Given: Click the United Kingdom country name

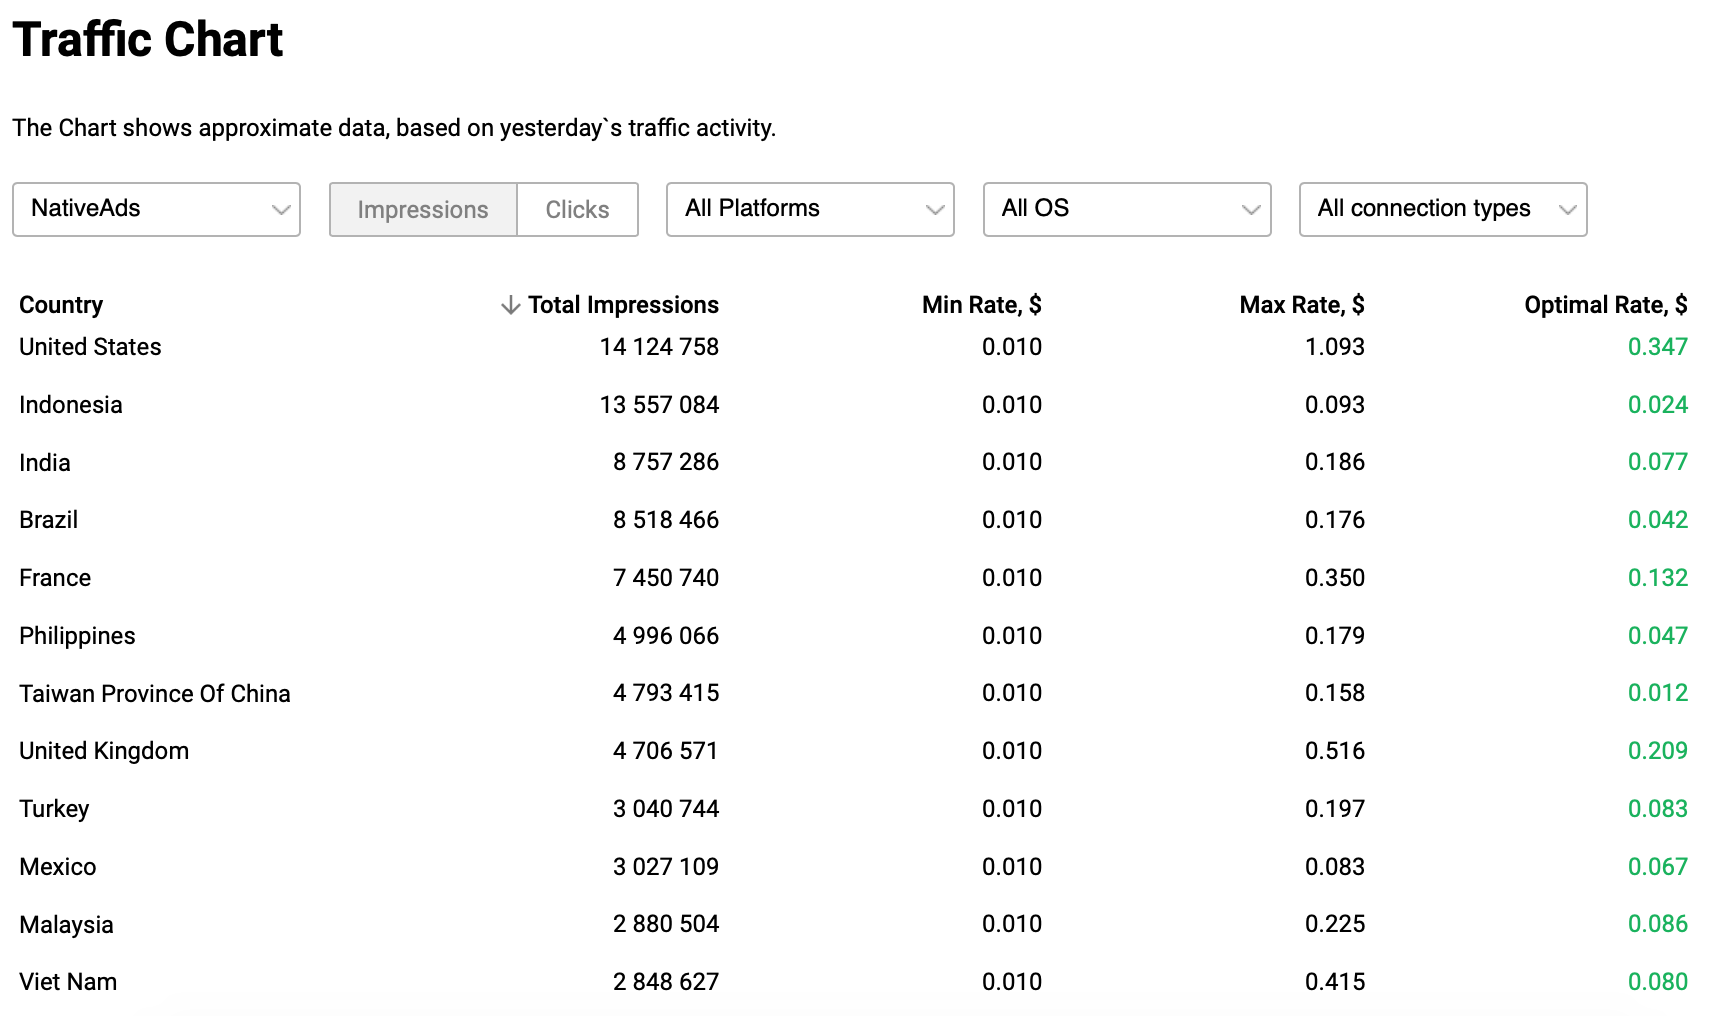Looking at the screenshot, I should pyautogui.click(x=104, y=751).
